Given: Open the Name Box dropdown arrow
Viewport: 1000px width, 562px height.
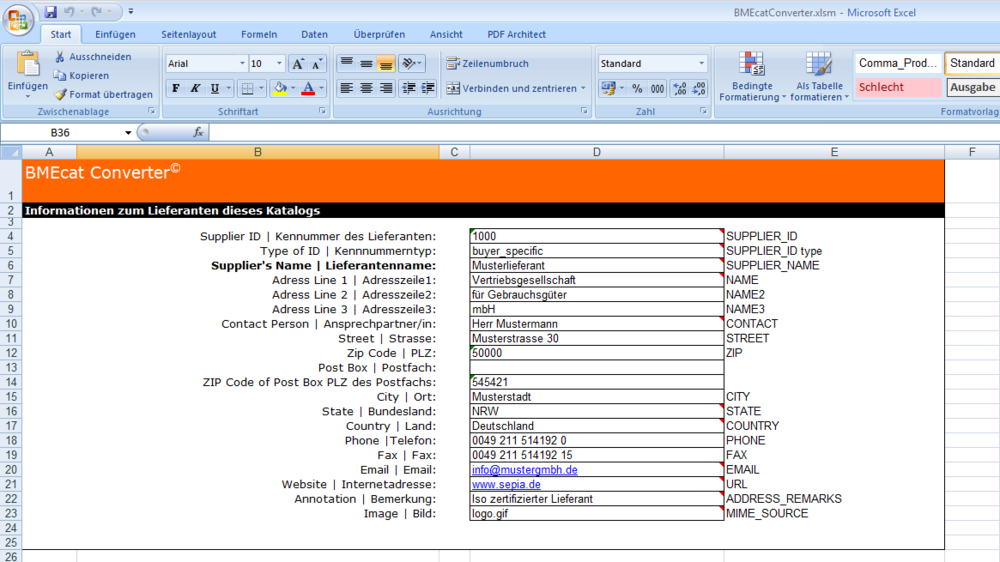Looking at the screenshot, I should [128, 133].
